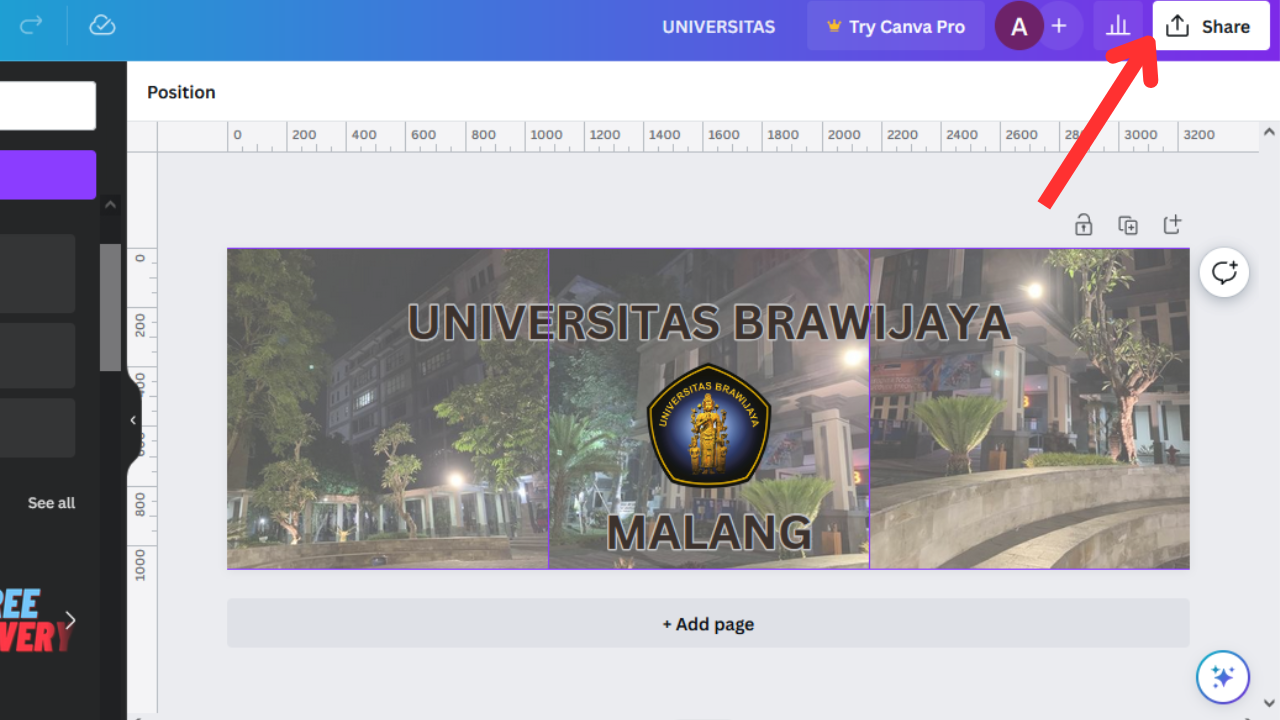Click the last grey sidebar thumbnail placeholder
1280x720 pixels.
click(x=37, y=428)
